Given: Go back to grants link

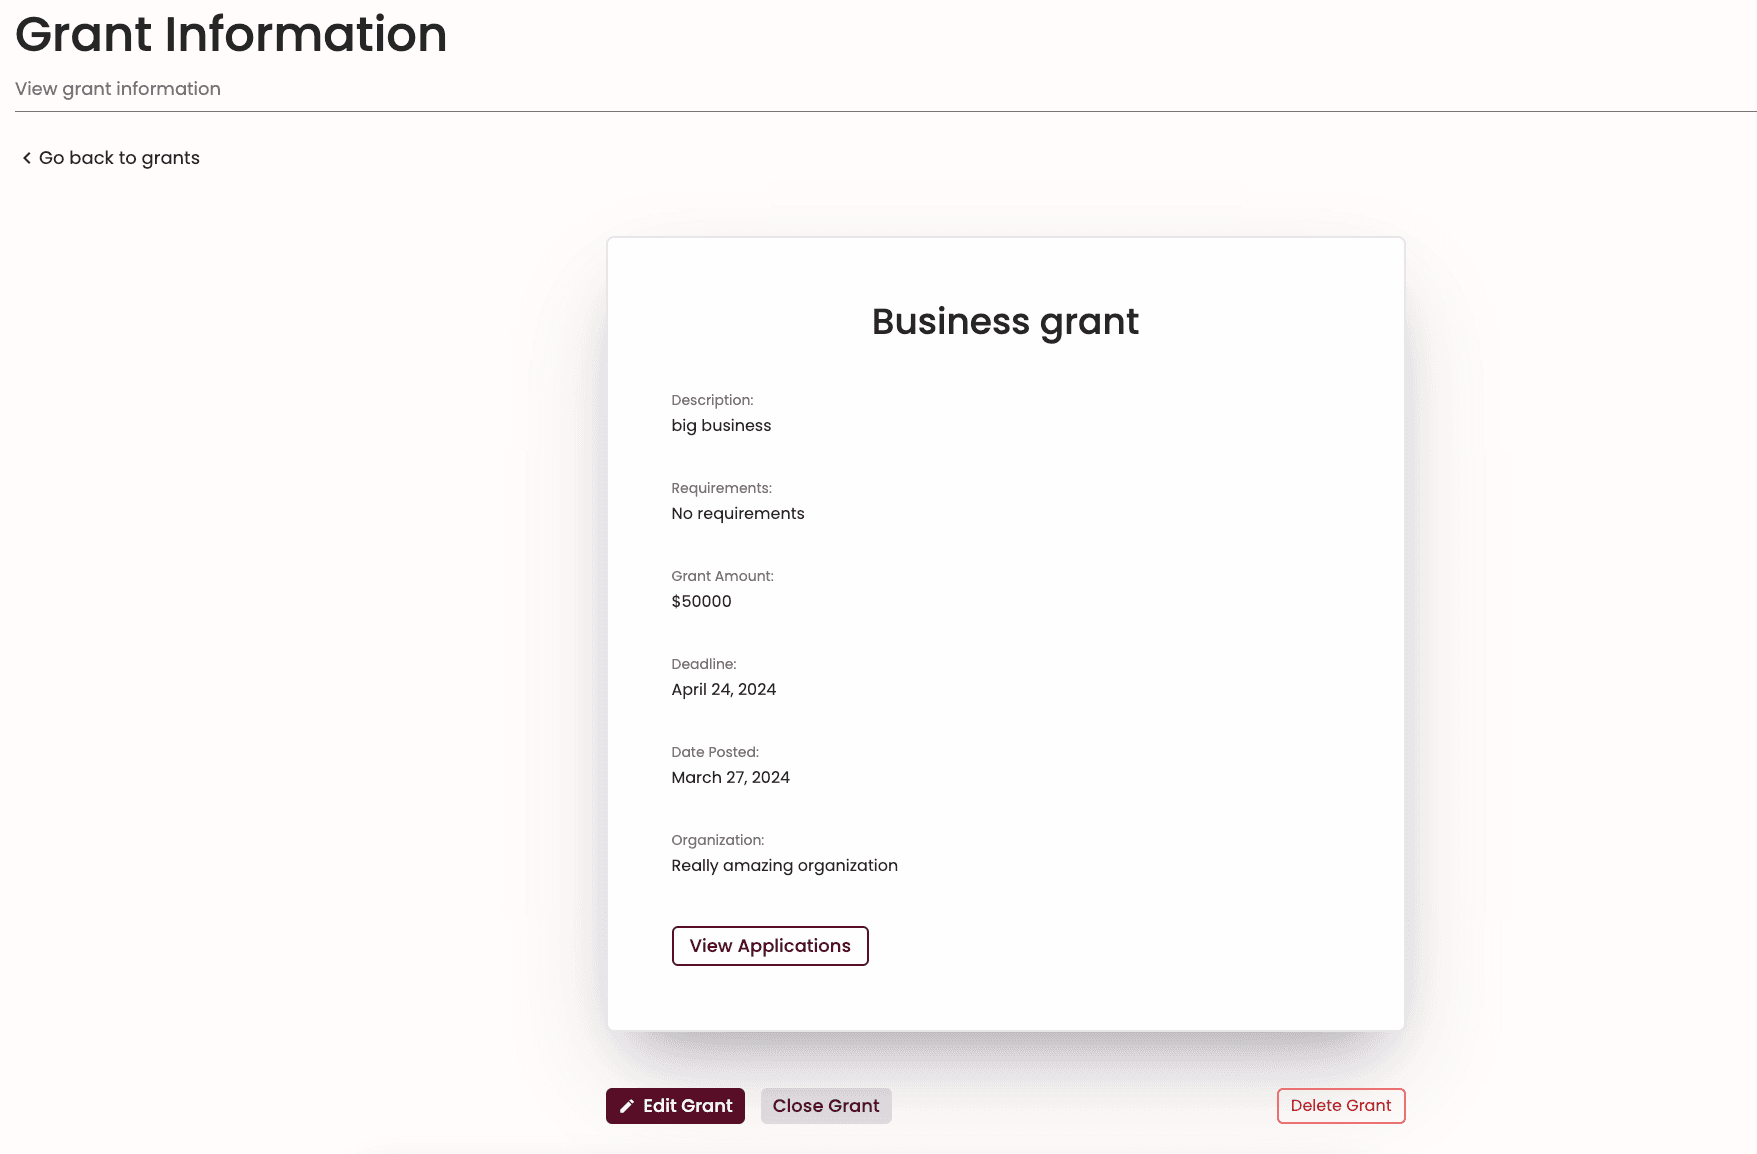Looking at the screenshot, I should click(x=110, y=158).
